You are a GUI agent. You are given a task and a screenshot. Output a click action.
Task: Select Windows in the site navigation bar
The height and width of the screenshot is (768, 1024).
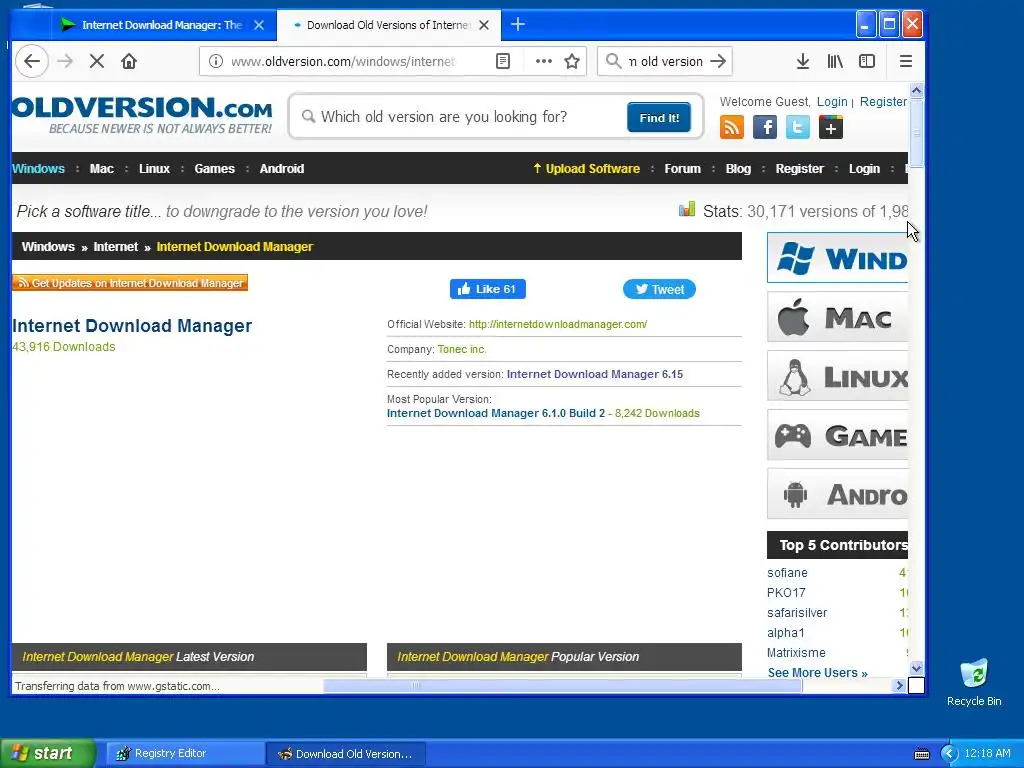click(x=39, y=168)
